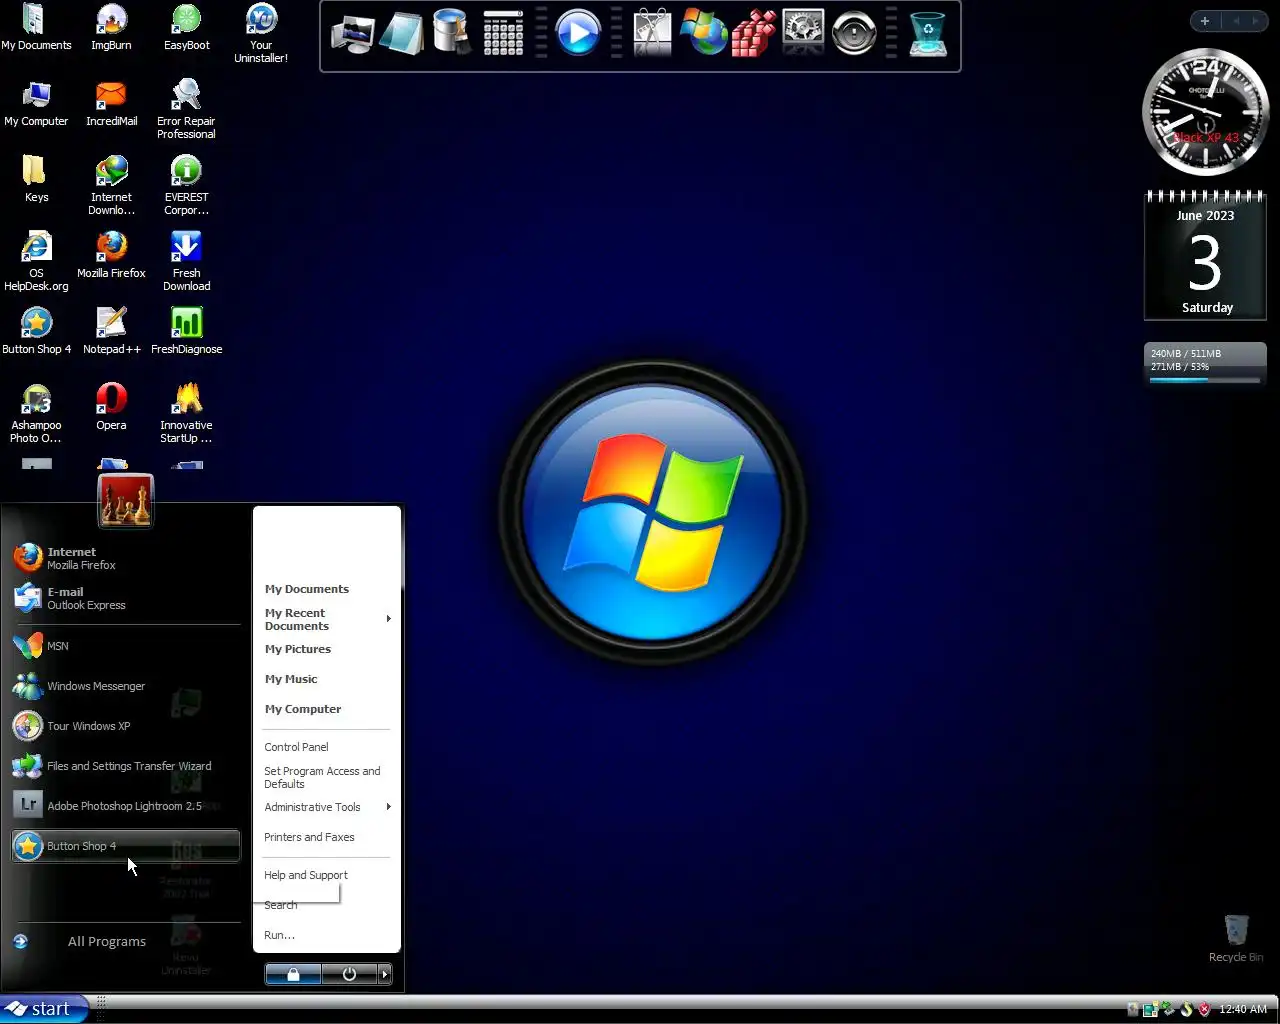
Task: Expand My Recent Documents submenu arrow
Action: 388,619
